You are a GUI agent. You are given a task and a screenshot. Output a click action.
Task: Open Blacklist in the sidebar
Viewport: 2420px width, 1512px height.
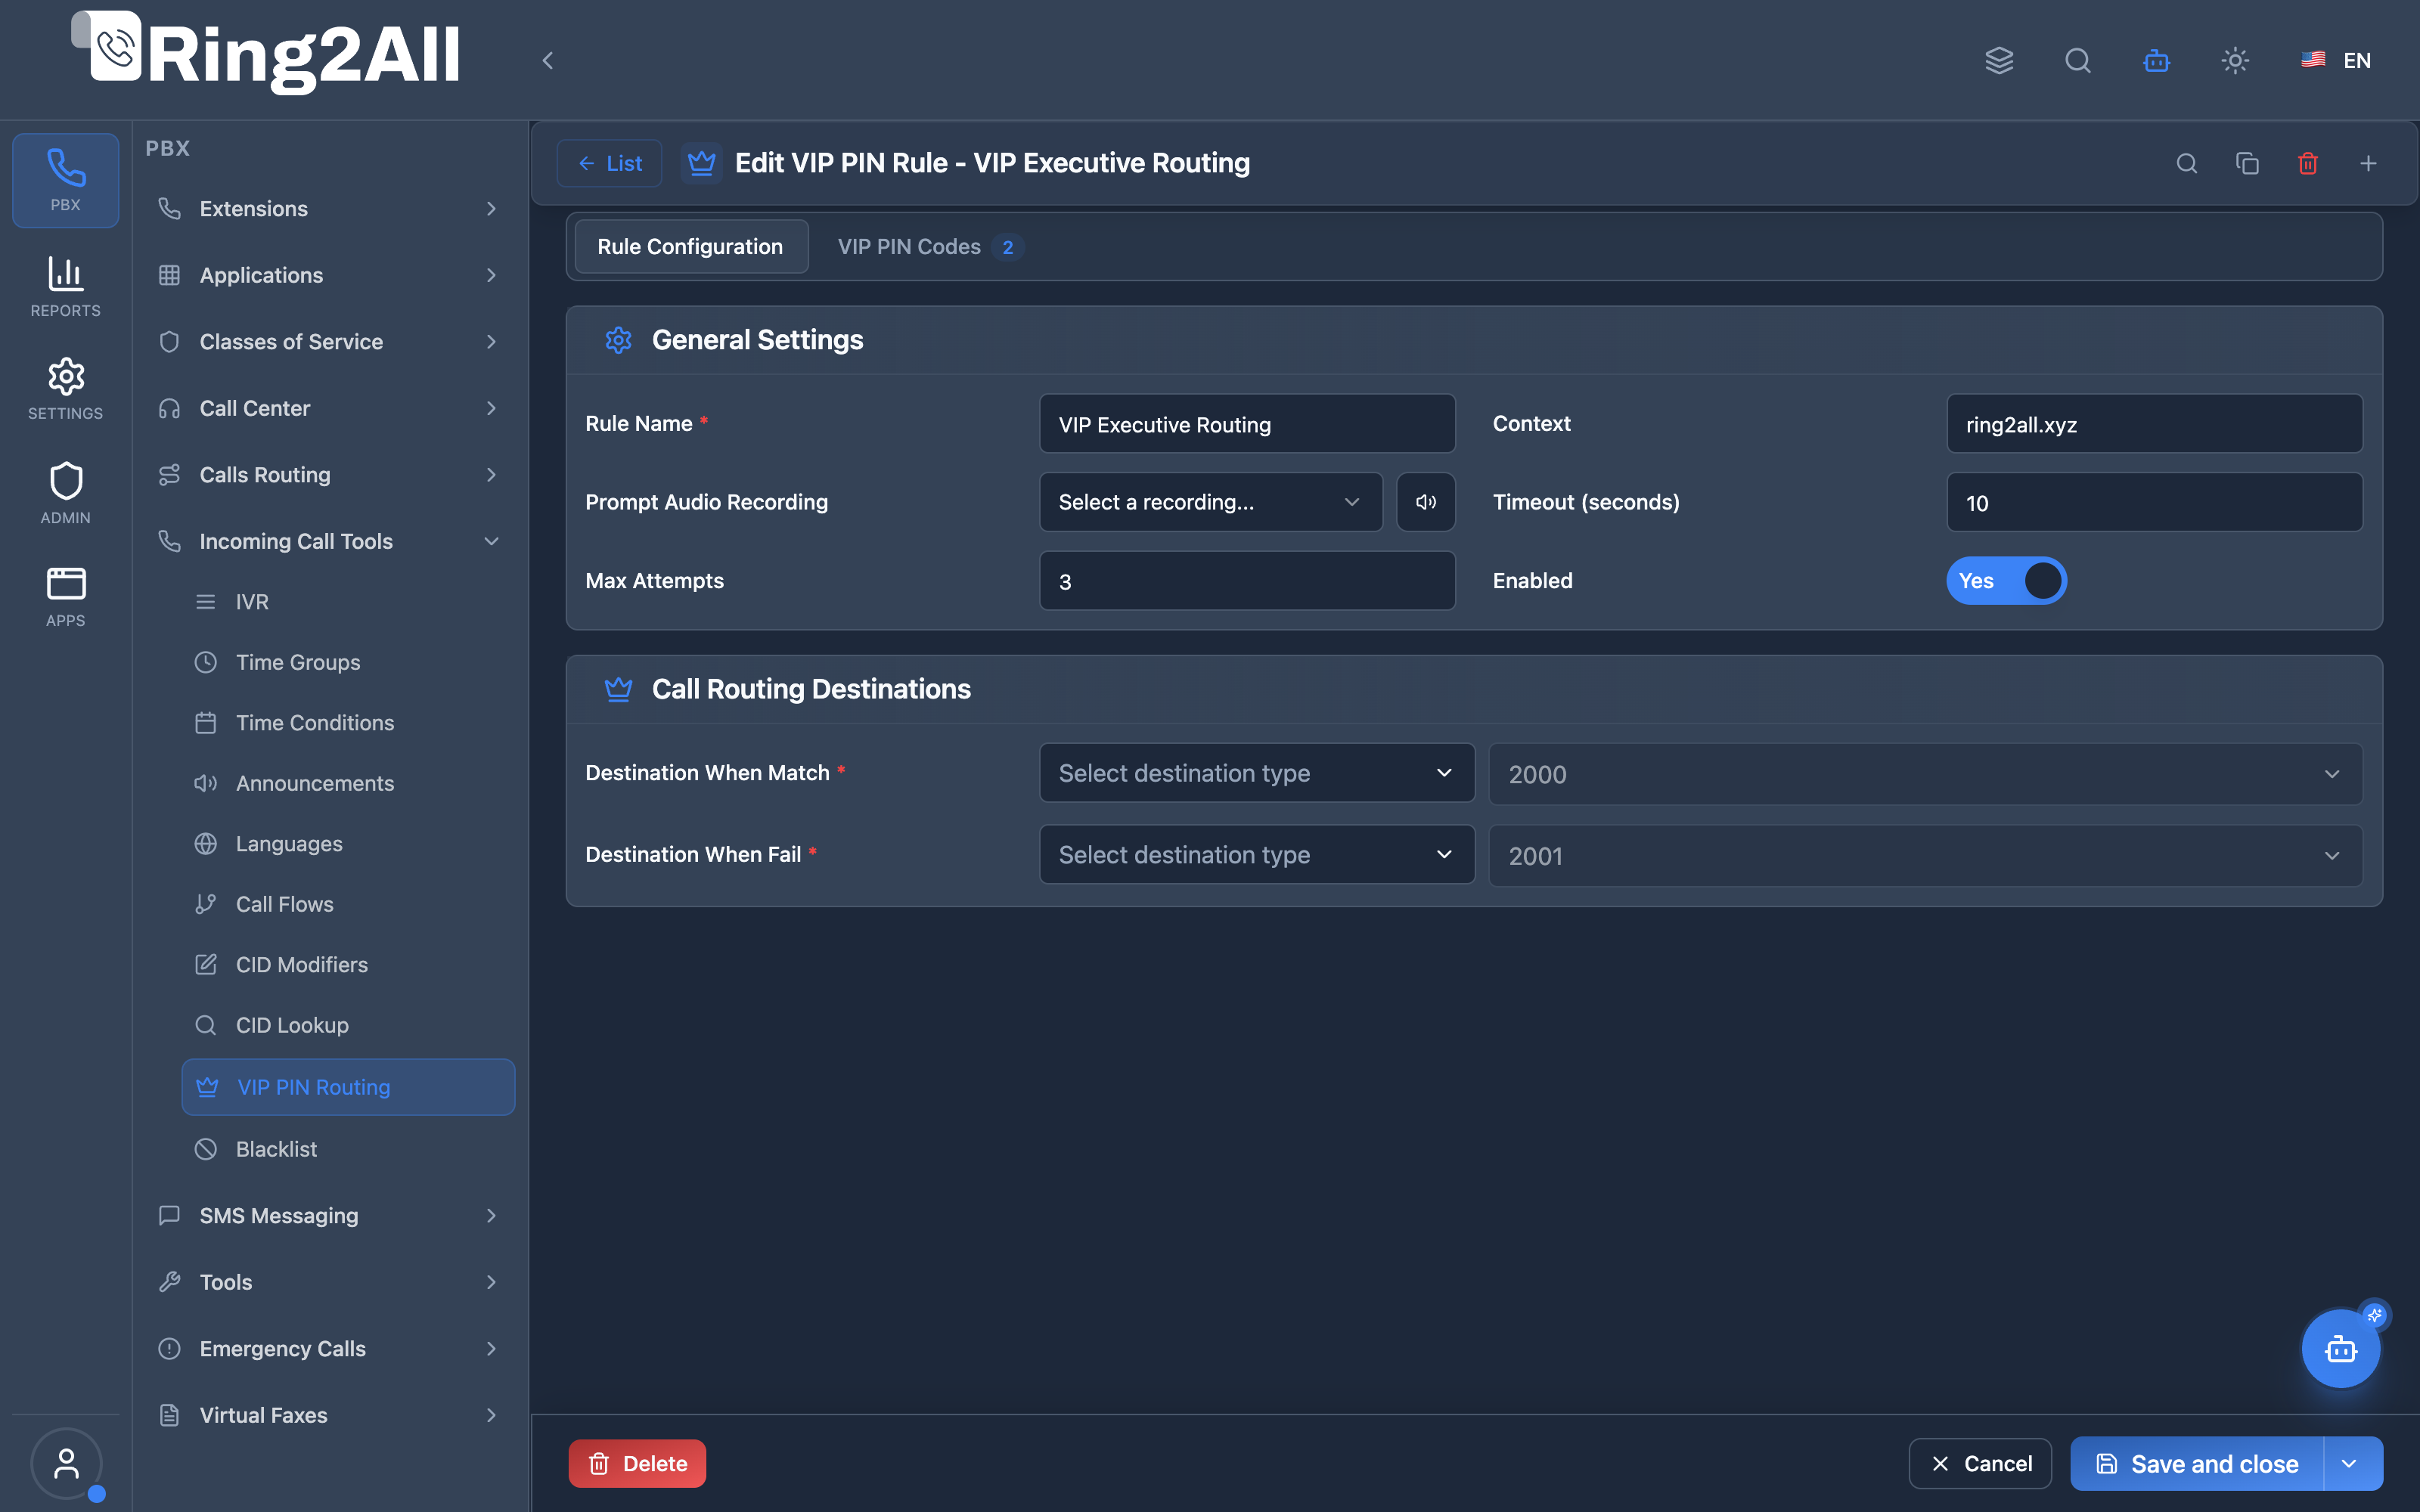tap(348, 1149)
